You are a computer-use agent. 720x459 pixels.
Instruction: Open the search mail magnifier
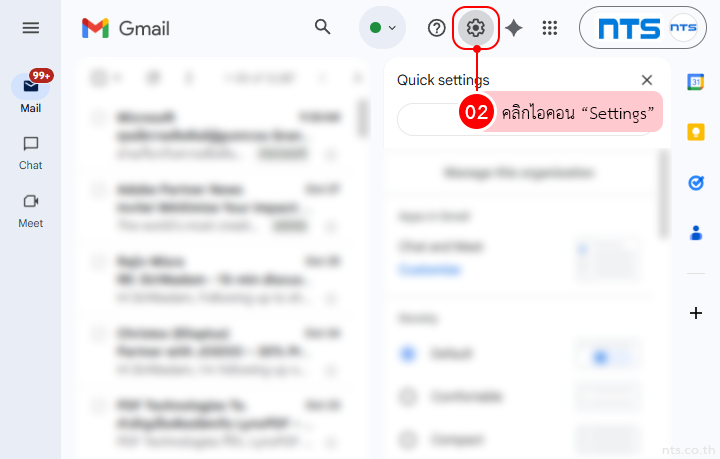point(322,27)
